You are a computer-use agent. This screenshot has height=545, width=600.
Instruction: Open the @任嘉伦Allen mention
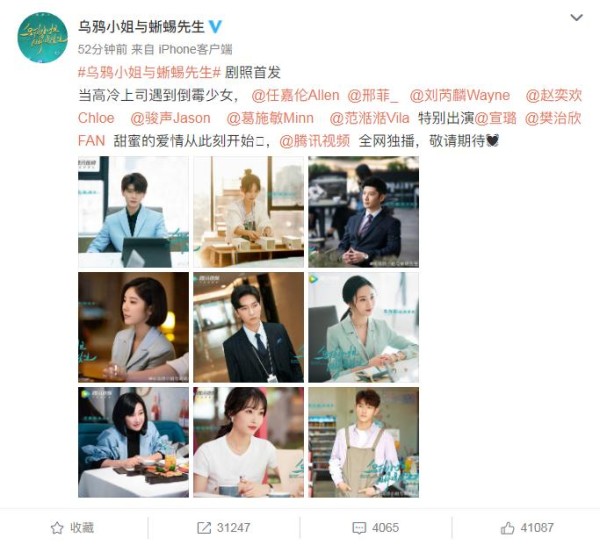pos(295,95)
